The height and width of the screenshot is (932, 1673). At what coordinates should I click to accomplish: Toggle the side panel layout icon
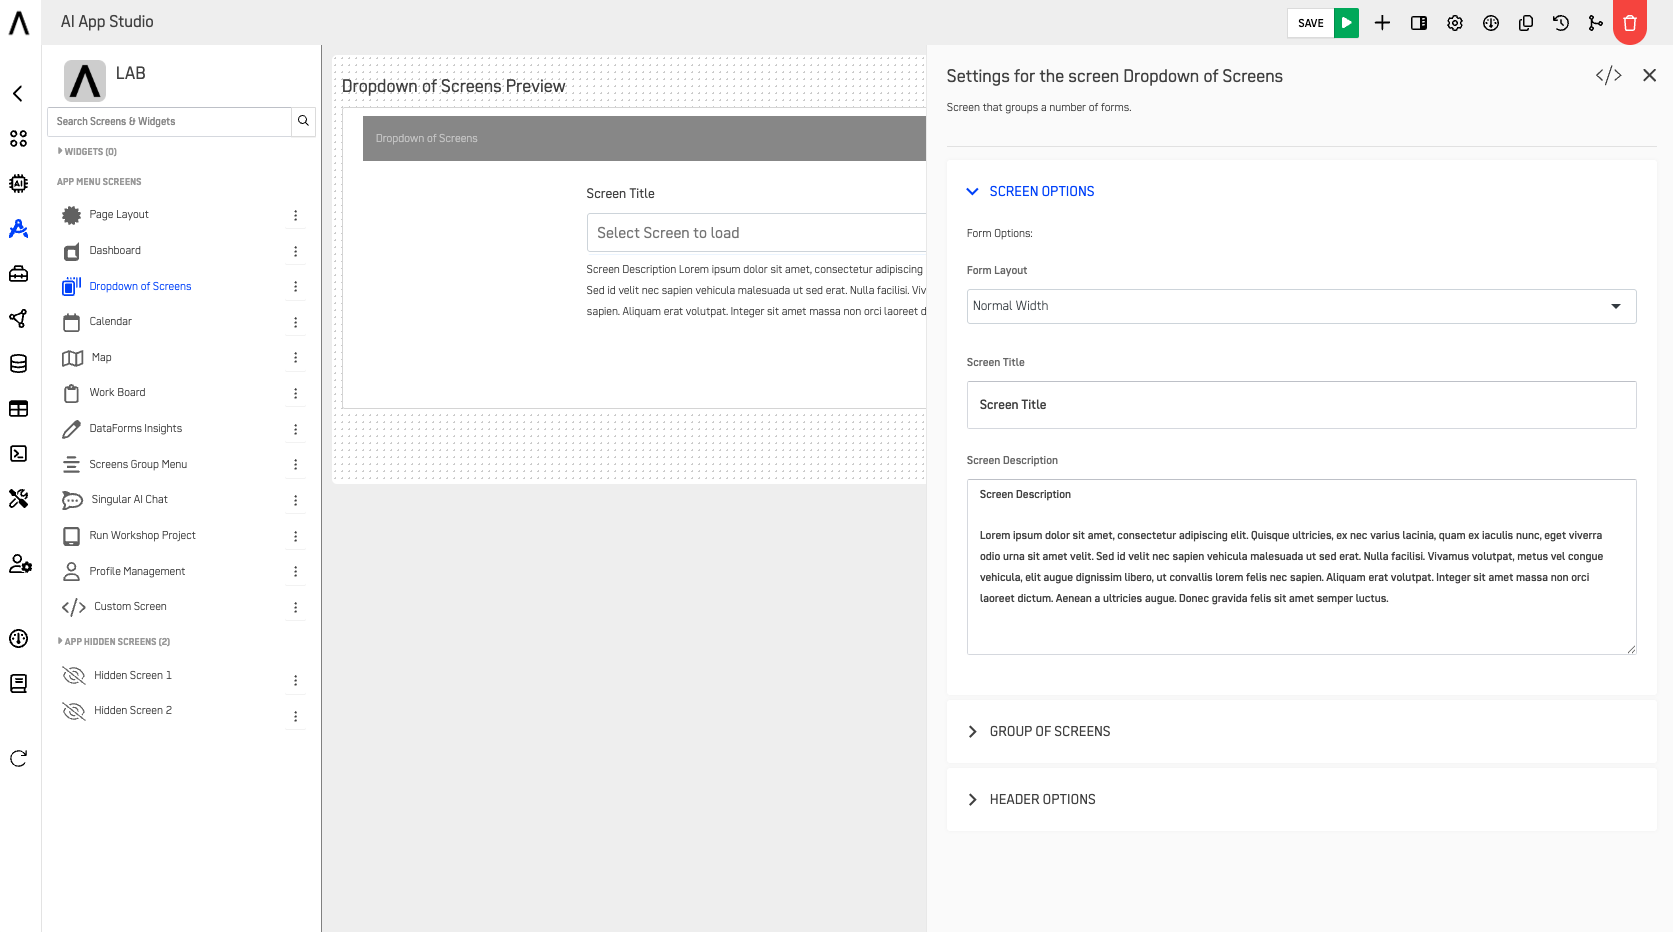pyautogui.click(x=1419, y=23)
